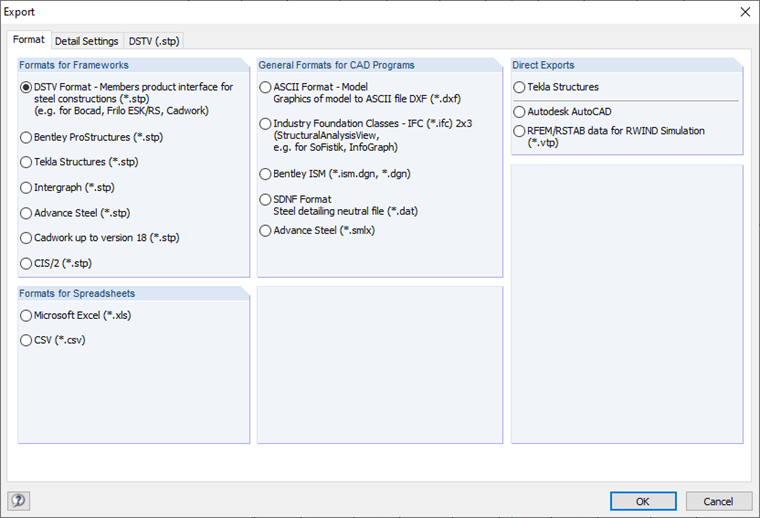Select DSTV Format members product interface option
The height and width of the screenshot is (518, 760).
click(26, 87)
